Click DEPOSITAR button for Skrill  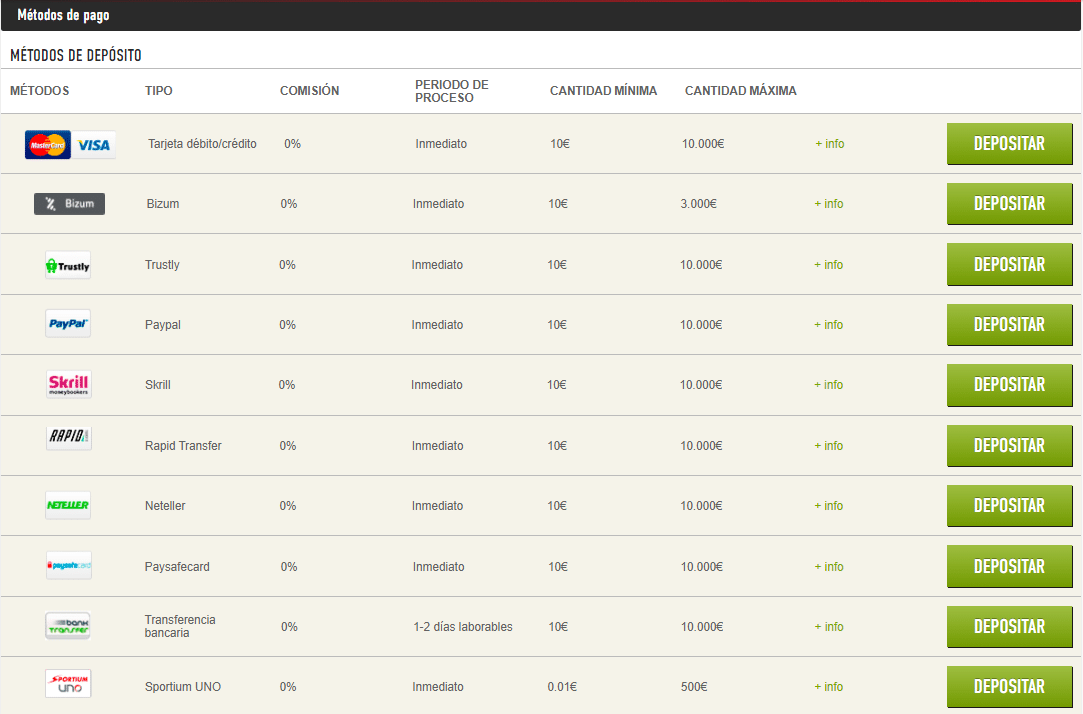point(1009,385)
